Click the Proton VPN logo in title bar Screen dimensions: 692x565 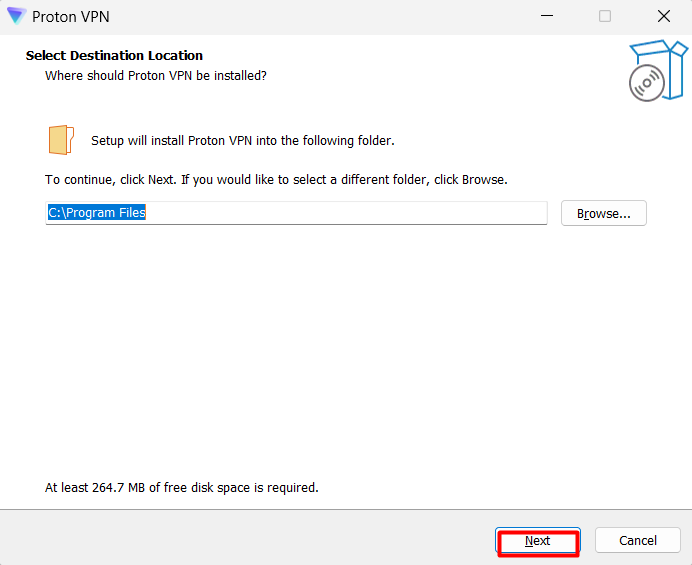coord(16,16)
